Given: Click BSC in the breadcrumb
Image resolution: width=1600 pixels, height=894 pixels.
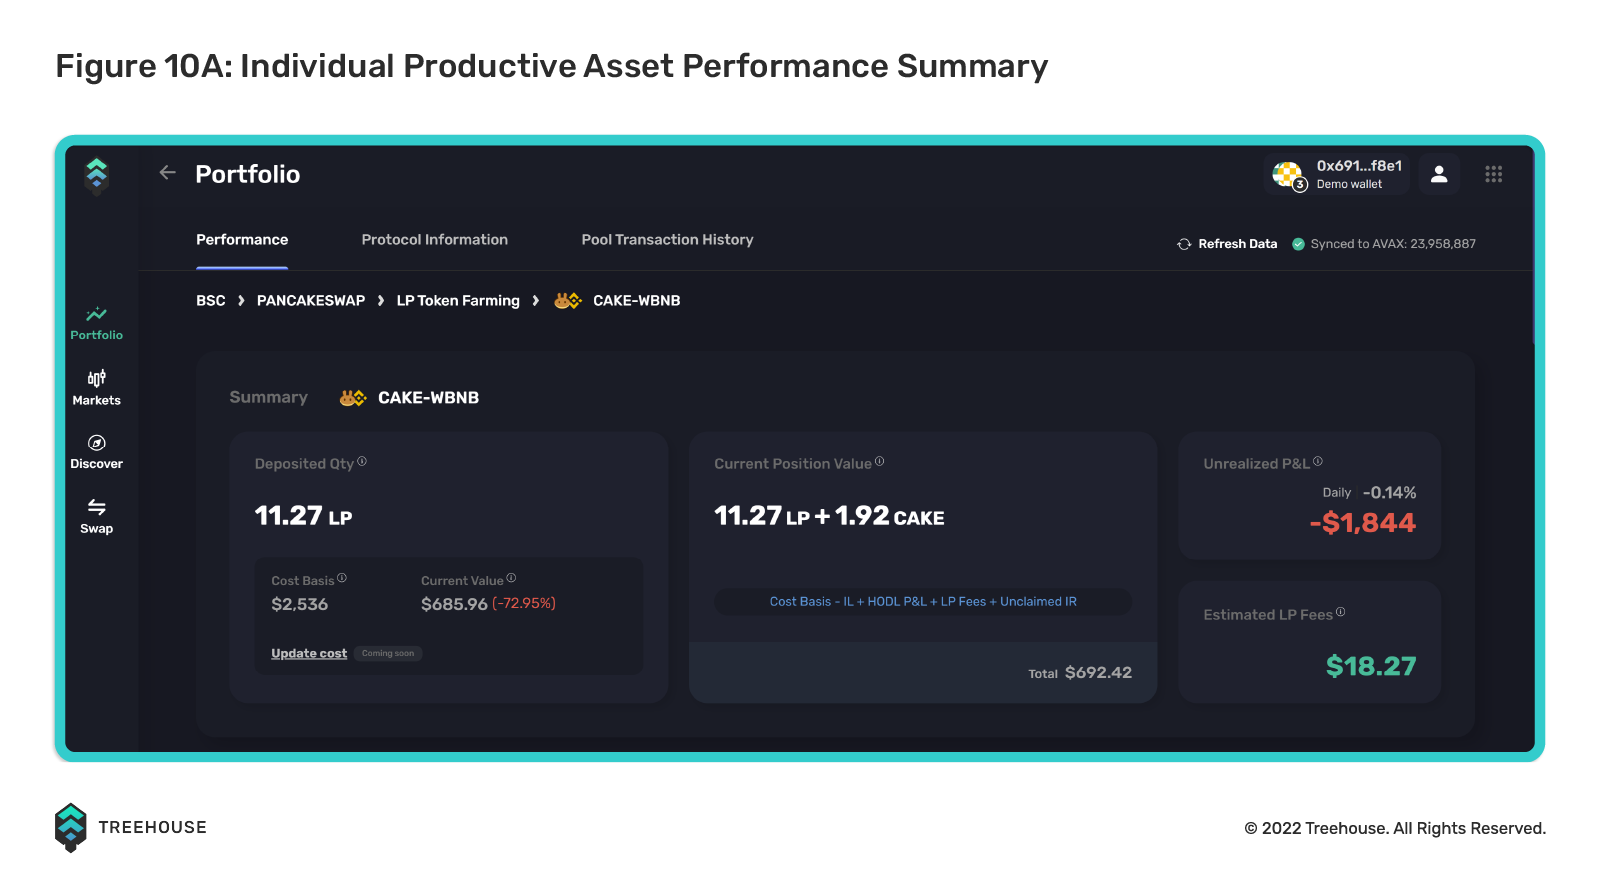Looking at the screenshot, I should [x=211, y=301].
